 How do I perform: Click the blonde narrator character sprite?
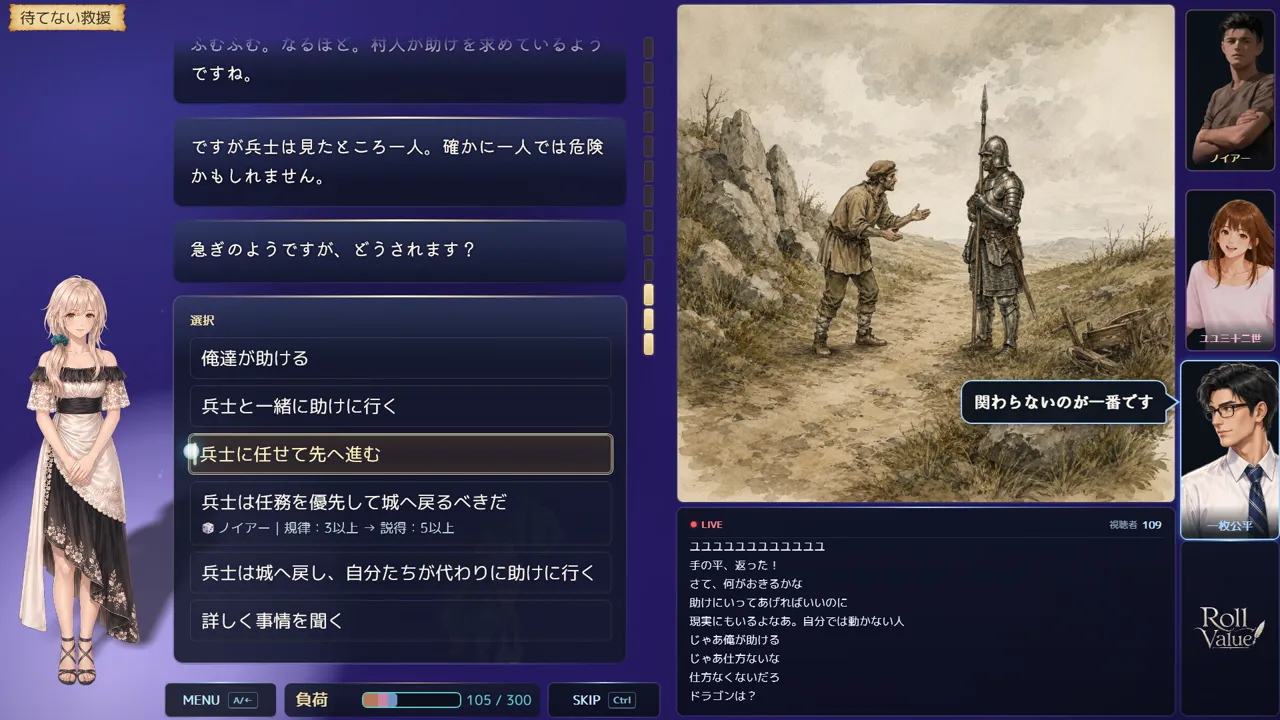(80, 480)
